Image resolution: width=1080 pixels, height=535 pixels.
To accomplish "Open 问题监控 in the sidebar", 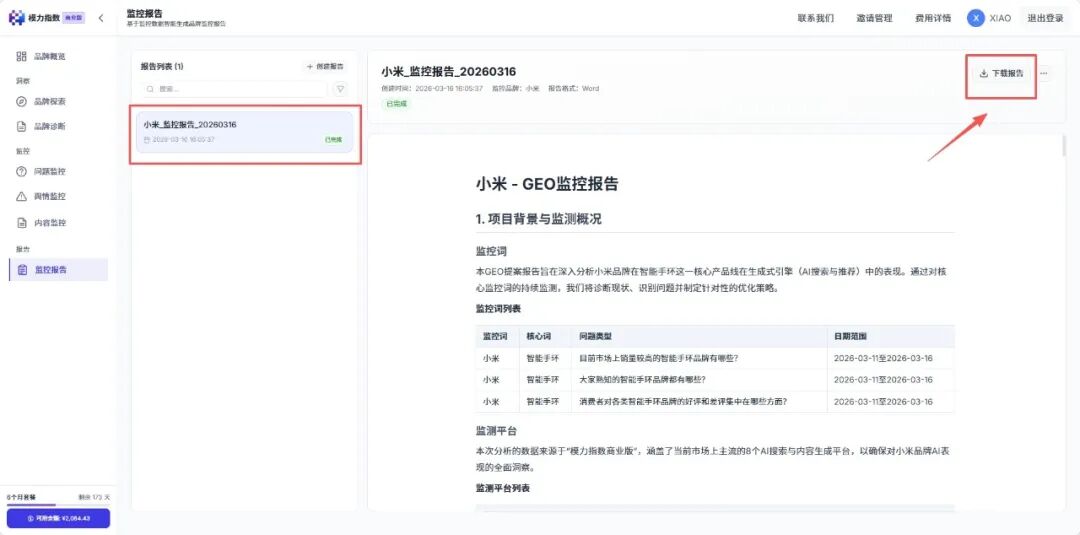I will click(x=50, y=171).
